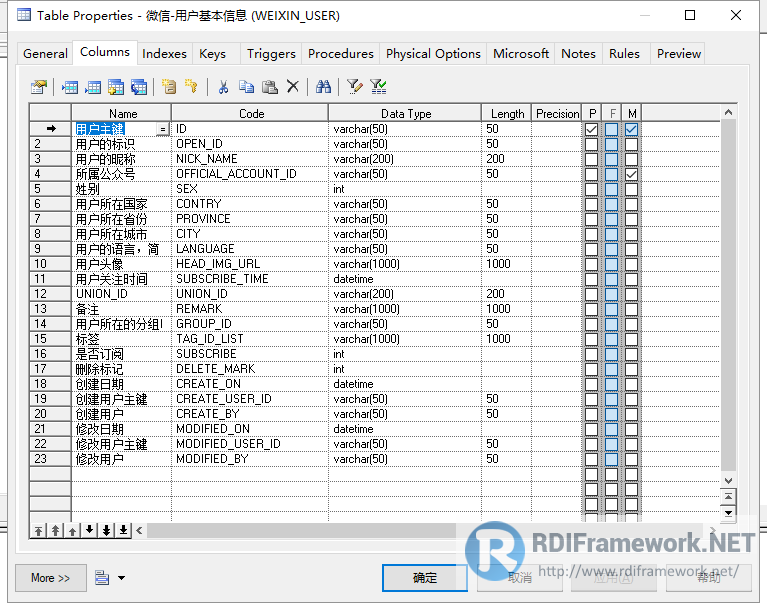Expand dialog with More >> button
Image resolution: width=767 pixels, height=610 pixels.
[x=51, y=578]
